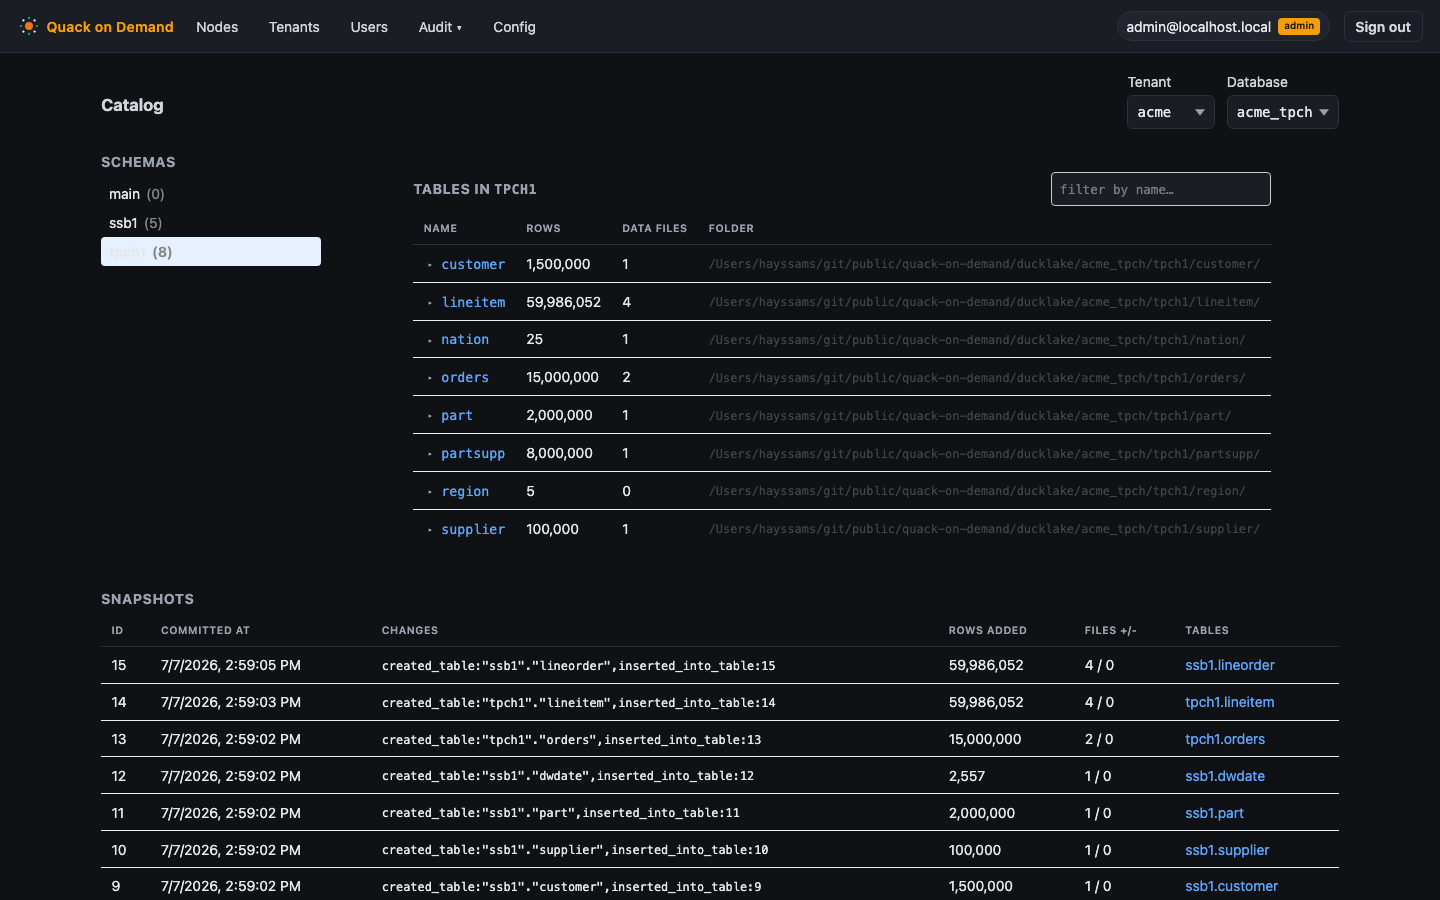This screenshot has width=1440, height=900.
Task: Open the ssb1.part snapshot table link
Action: coord(1214,813)
